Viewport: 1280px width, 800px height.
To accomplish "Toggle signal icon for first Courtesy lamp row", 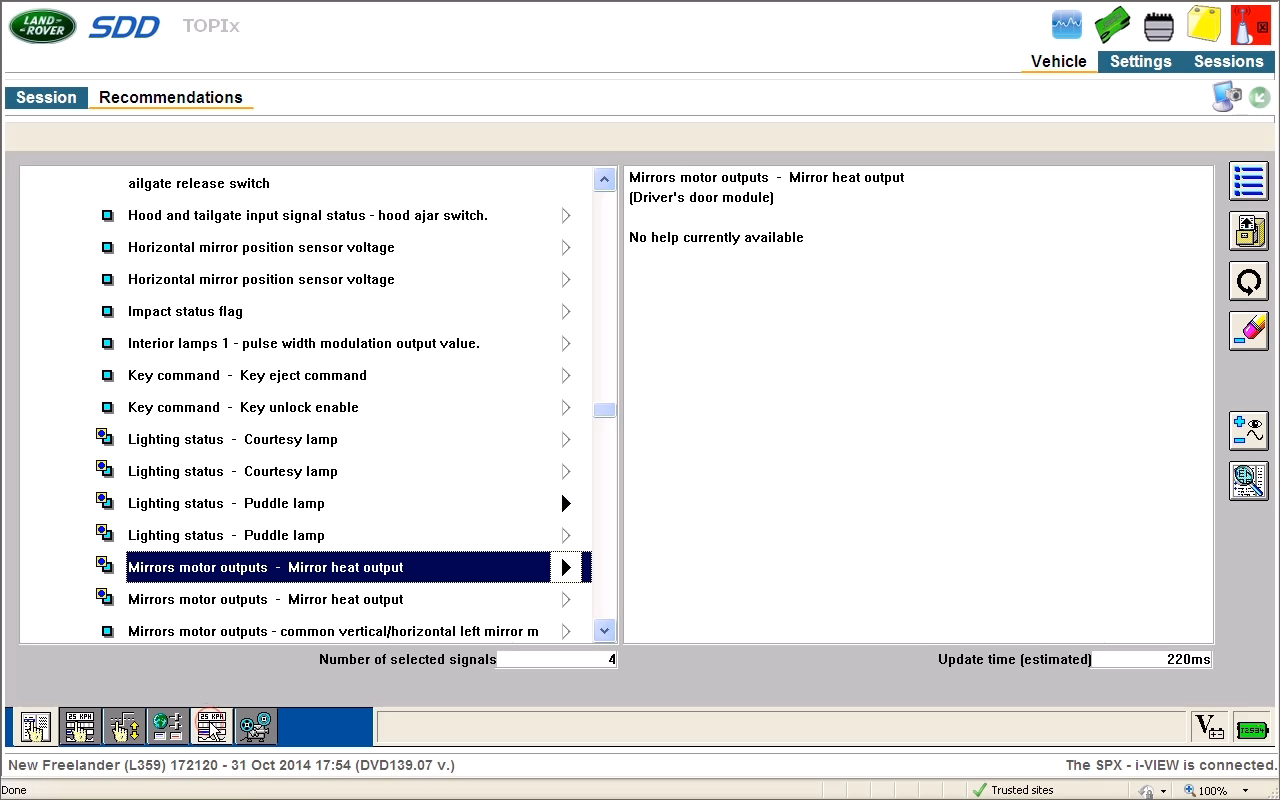I will click(x=104, y=437).
